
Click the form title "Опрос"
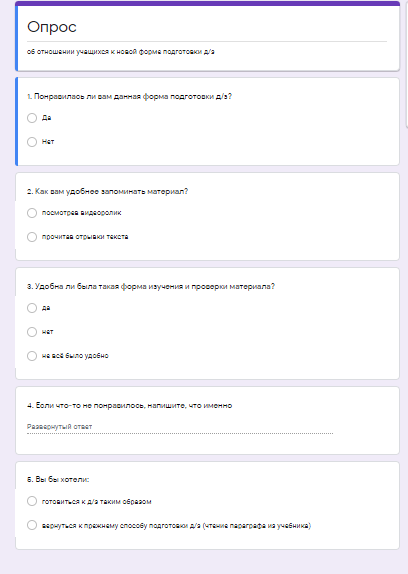[x=52, y=27]
